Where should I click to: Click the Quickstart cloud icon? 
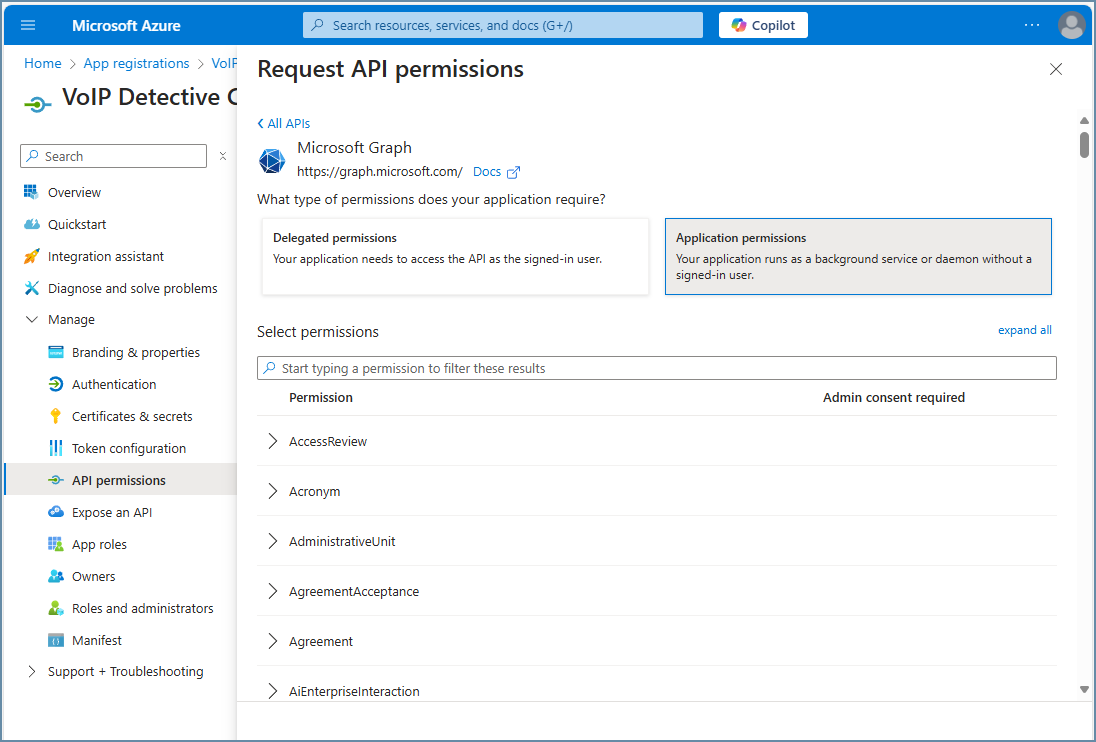pos(31,224)
